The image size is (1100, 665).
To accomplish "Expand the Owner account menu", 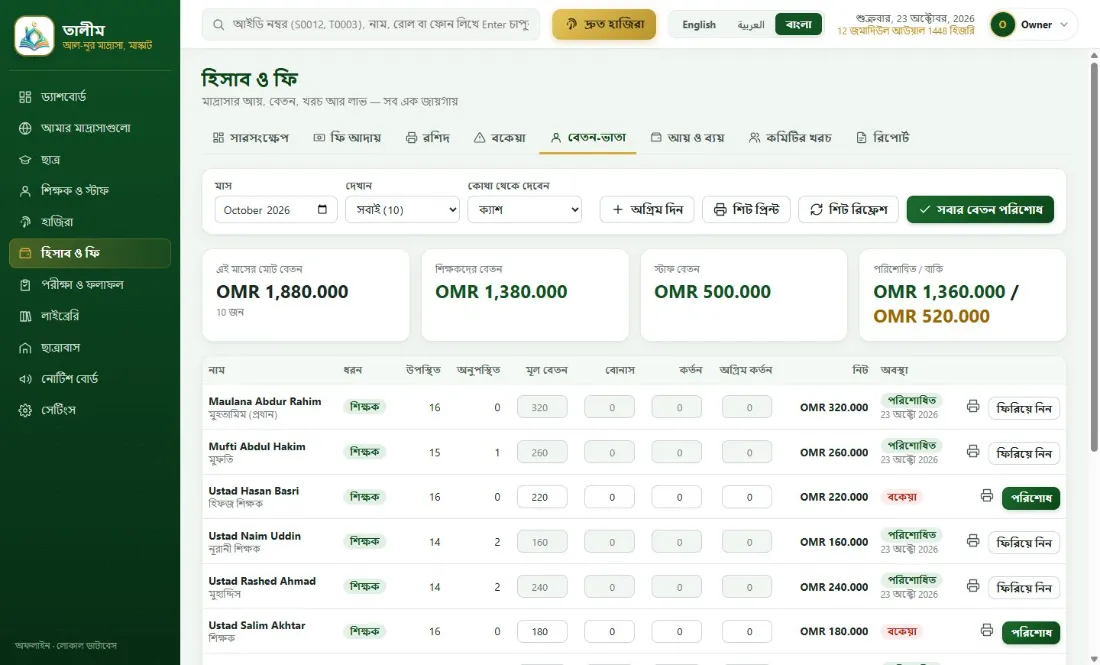I will 1033,25.
